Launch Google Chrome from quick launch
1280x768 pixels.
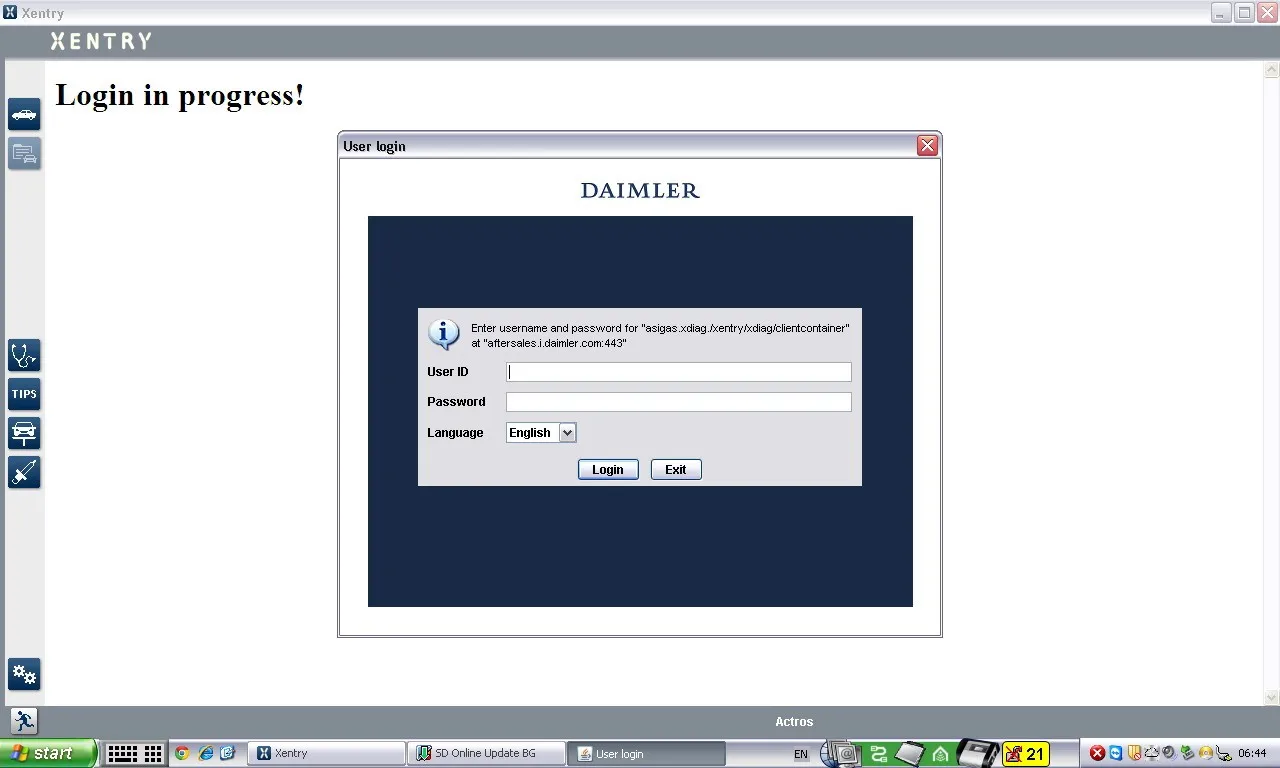182,753
